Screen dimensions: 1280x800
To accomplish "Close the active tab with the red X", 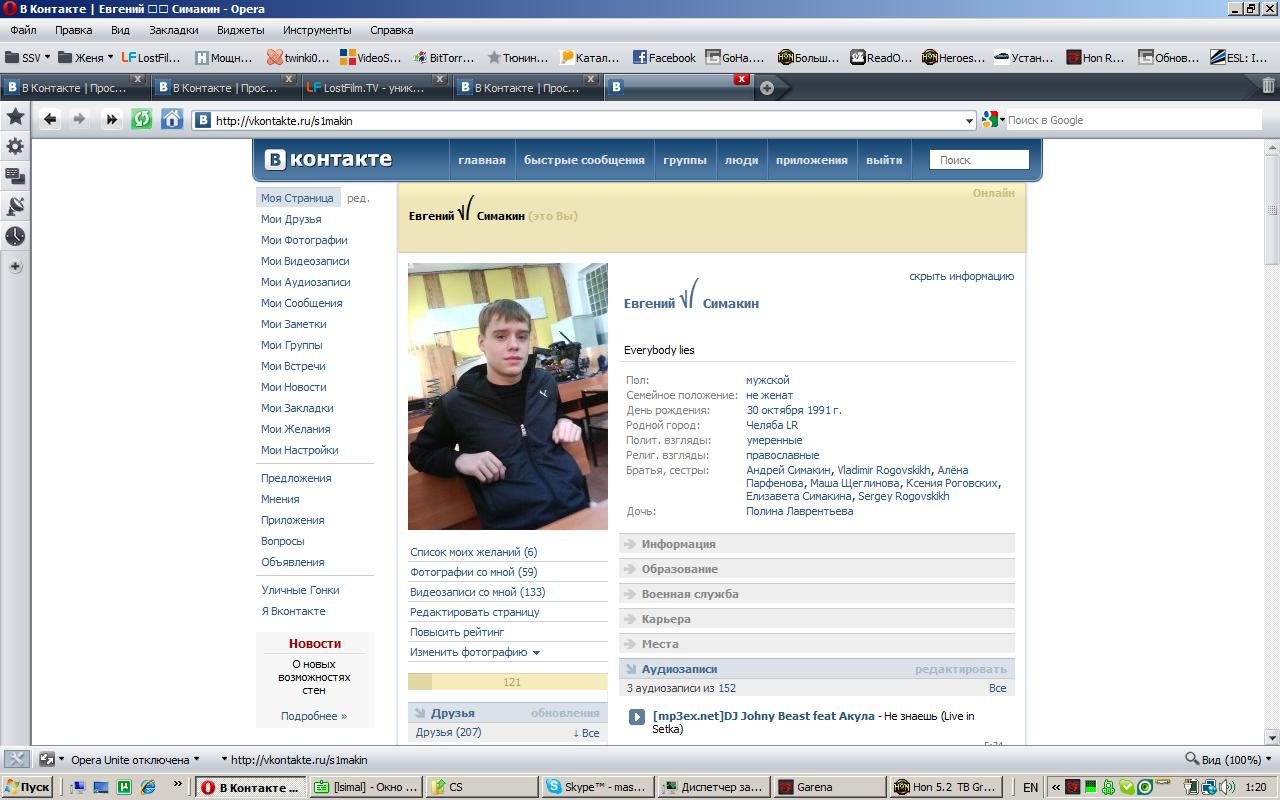I will (x=741, y=79).
